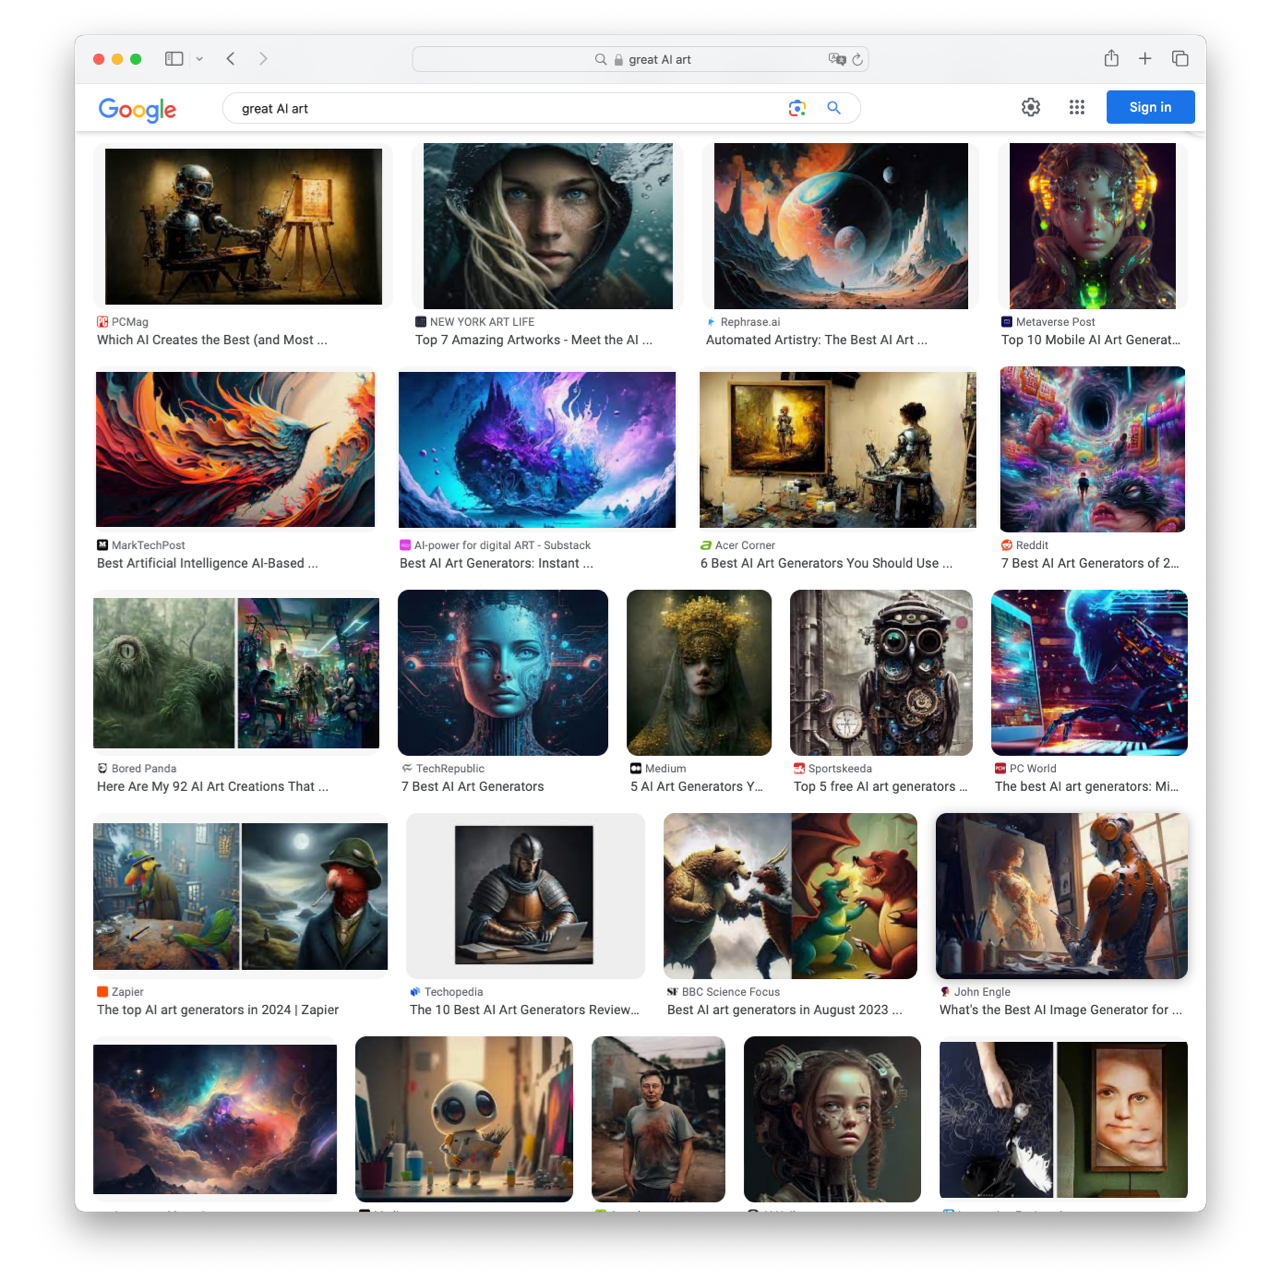The height and width of the screenshot is (1280, 1280).
Task: Click the TechRepublic robot face thumbnail
Action: (x=502, y=672)
